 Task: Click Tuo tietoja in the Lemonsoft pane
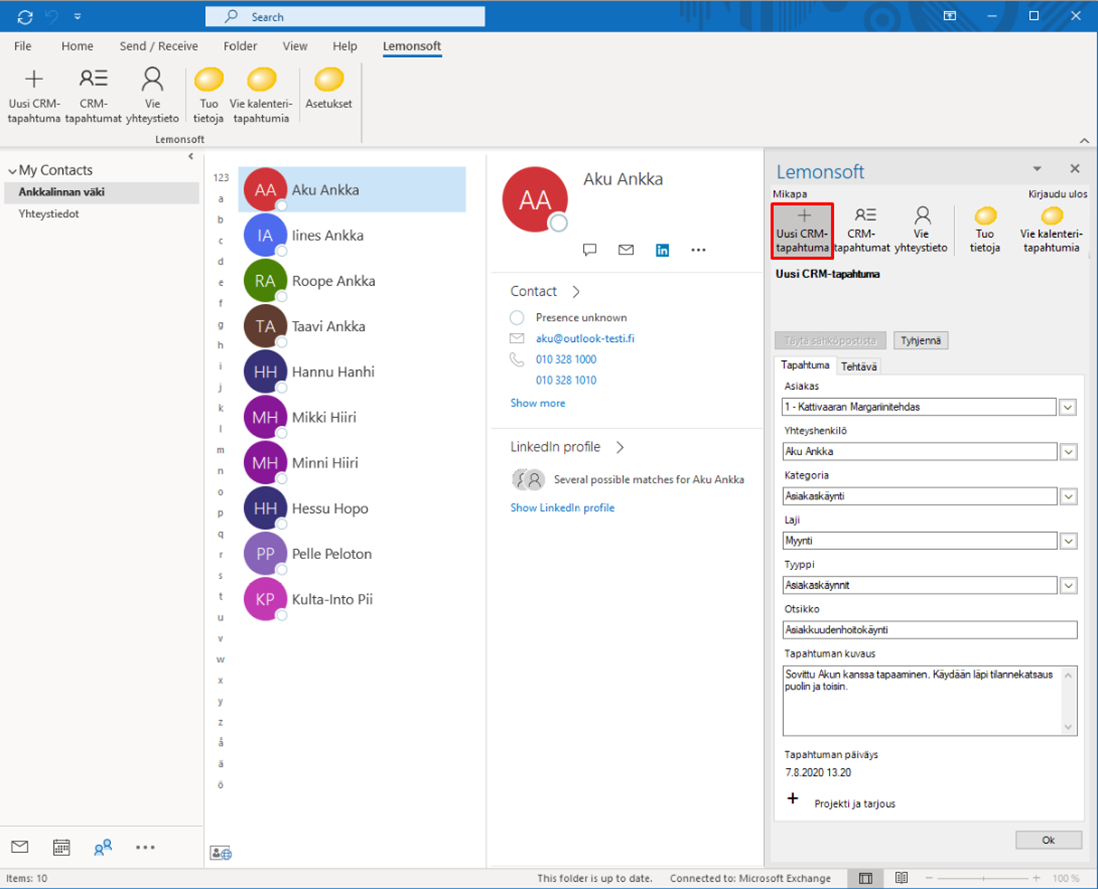click(x=985, y=230)
